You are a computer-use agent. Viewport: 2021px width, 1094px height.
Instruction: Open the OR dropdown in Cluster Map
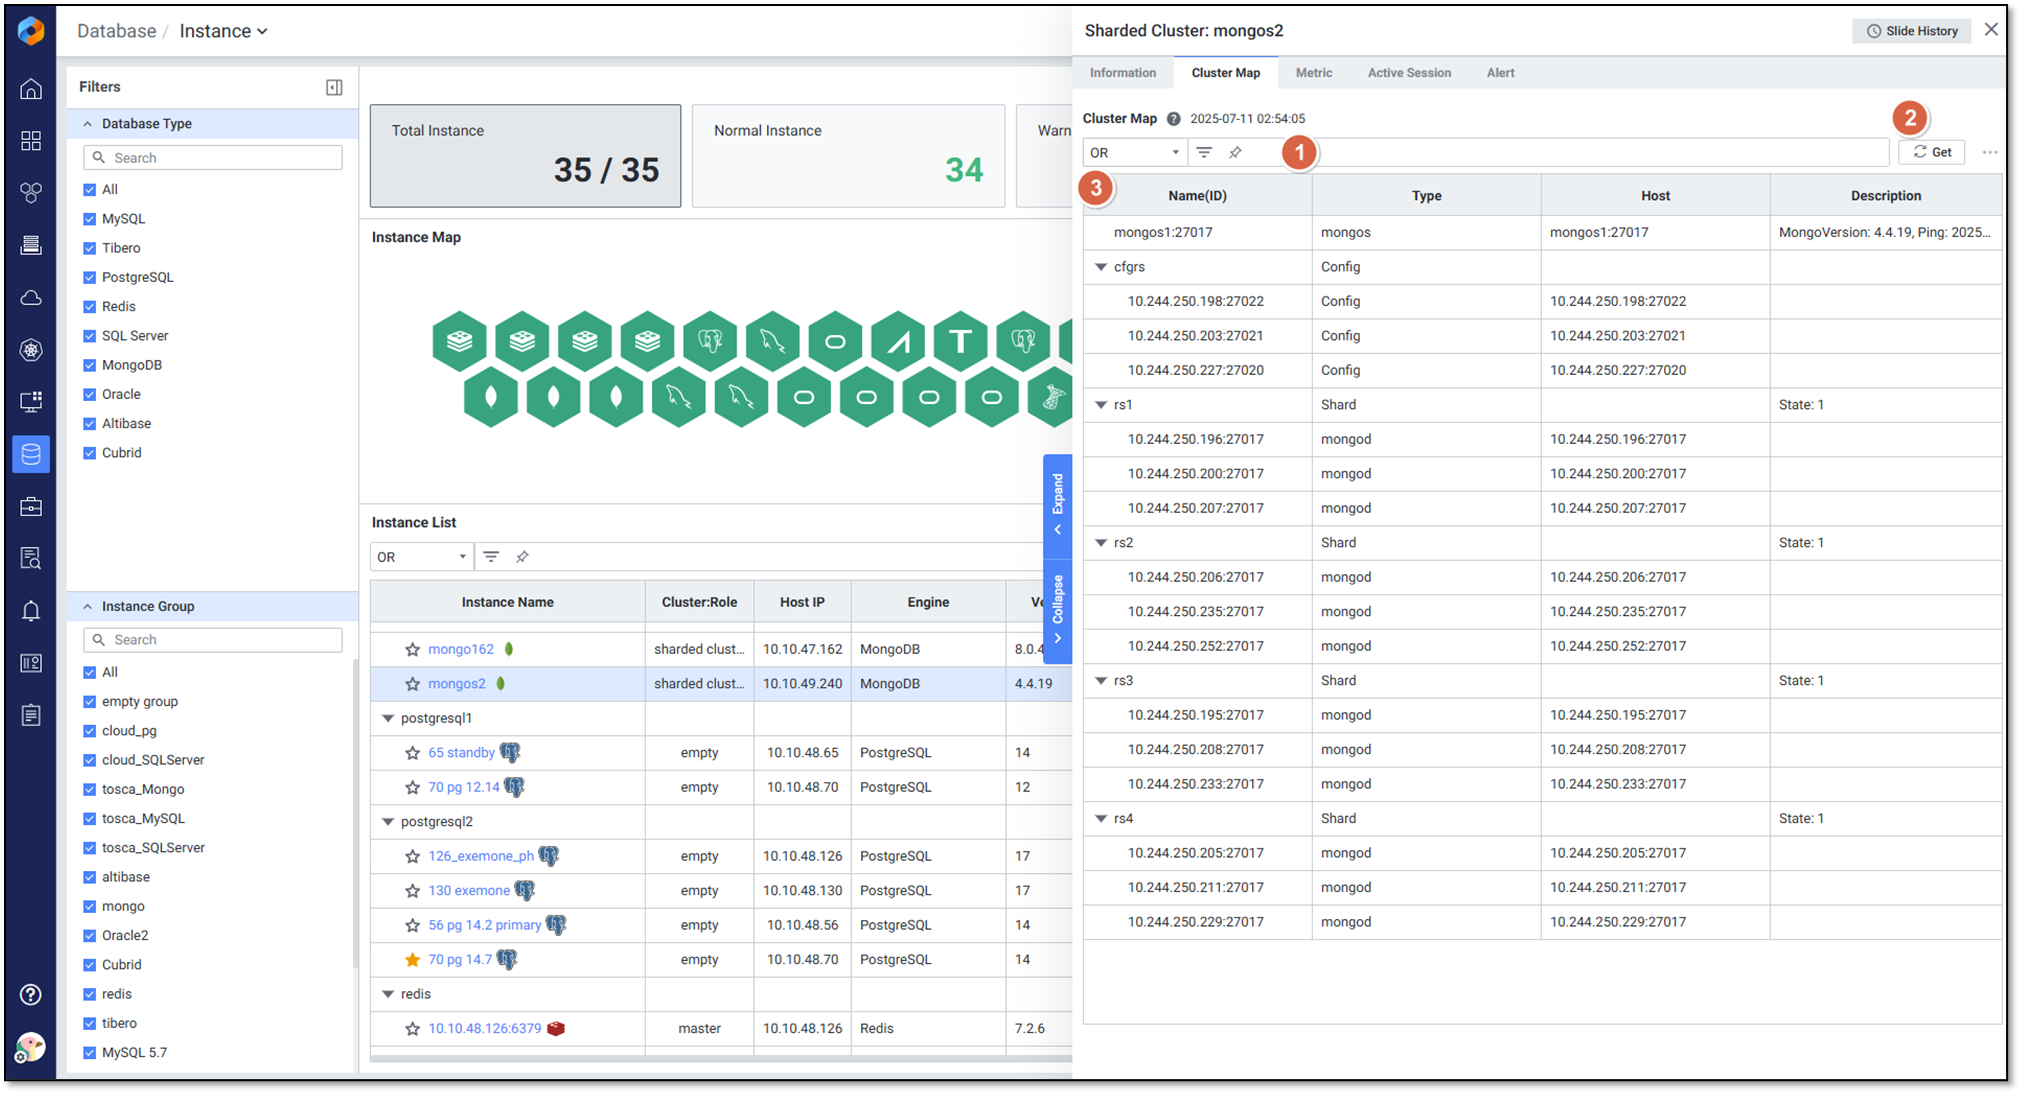pos(1134,153)
